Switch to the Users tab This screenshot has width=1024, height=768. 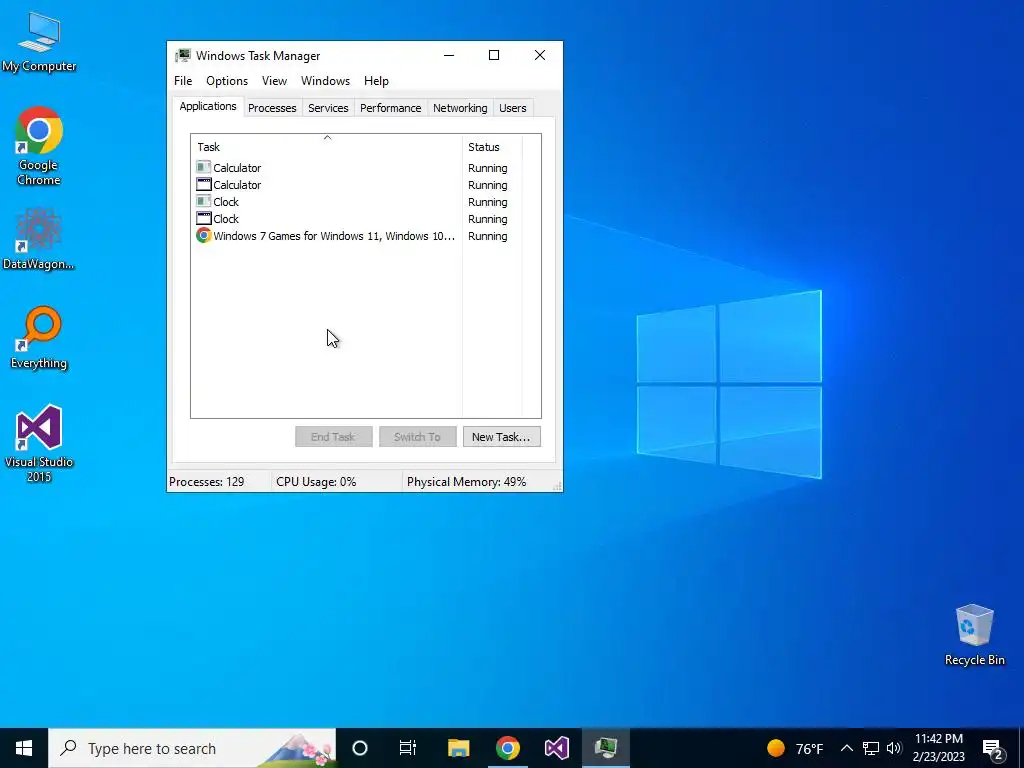tap(513, 108)
